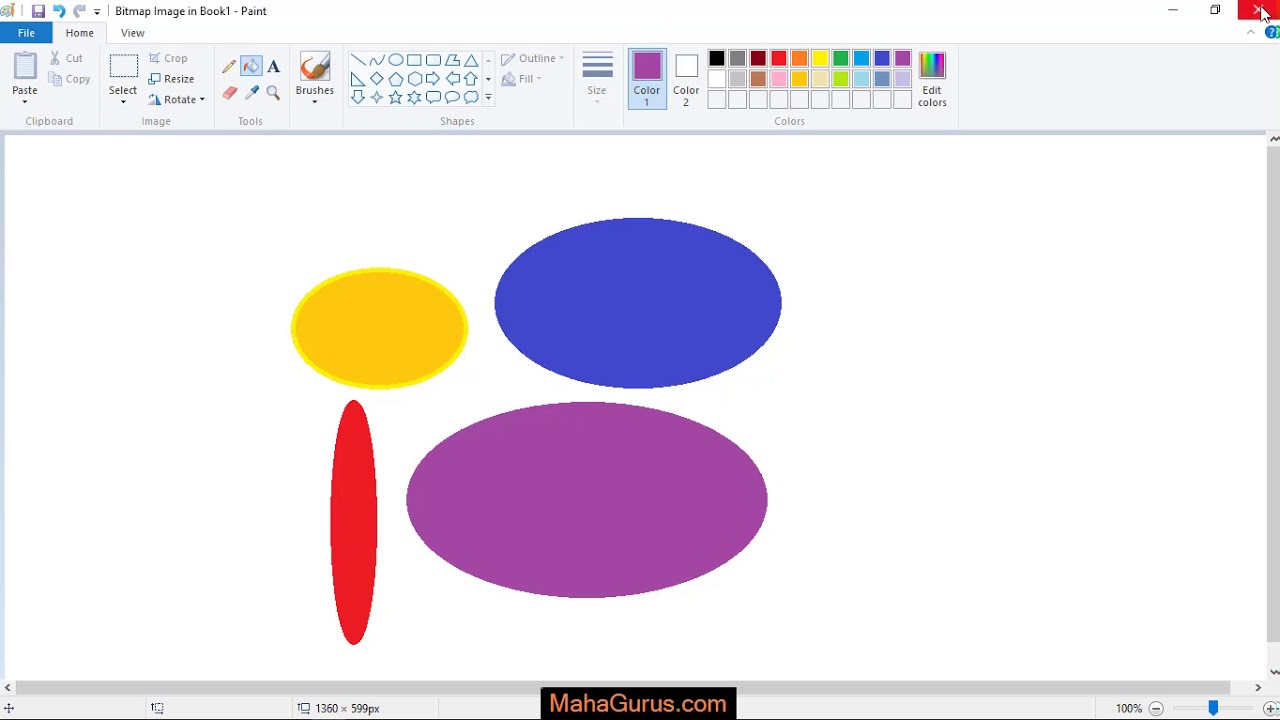Viewport: 1280px width, 720px height.
Task: Choose the Polygon shape
Action: 452,60
